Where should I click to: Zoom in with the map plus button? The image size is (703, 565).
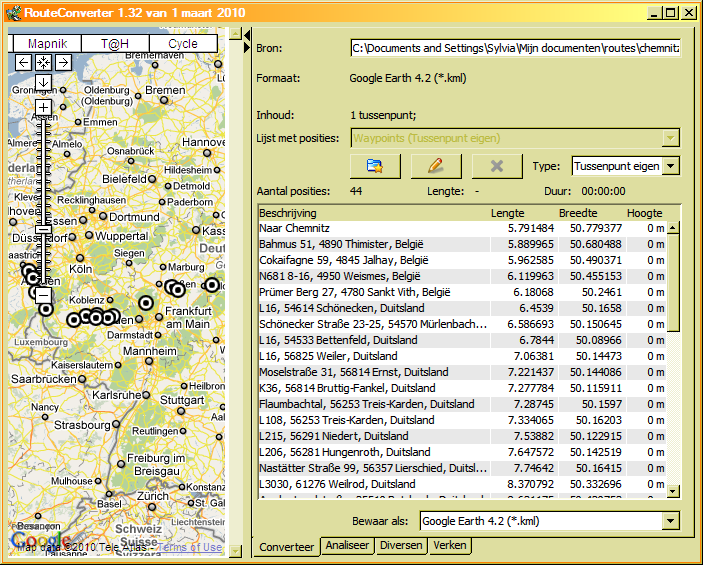43,106
